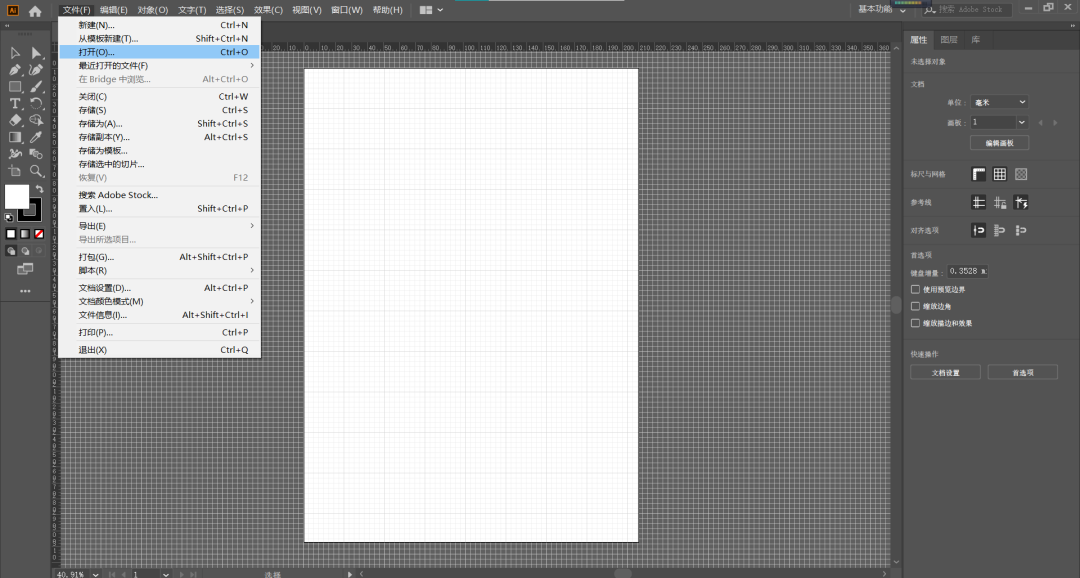
Task: Toggle the 缩放边角 checkbox
Action: [x=915, y=306]
